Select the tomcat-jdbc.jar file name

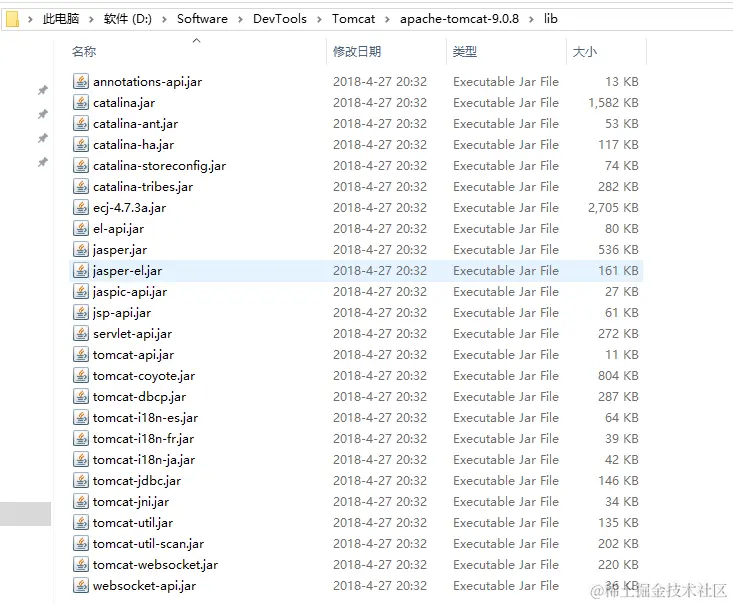point(137,481)
